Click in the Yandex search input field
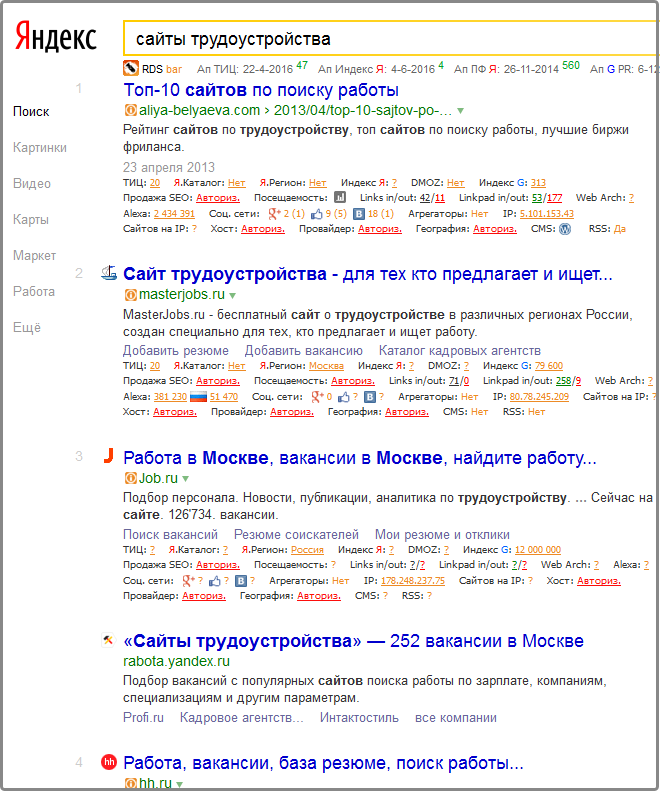This screenshot has width=660, height=791. (390, 39)
